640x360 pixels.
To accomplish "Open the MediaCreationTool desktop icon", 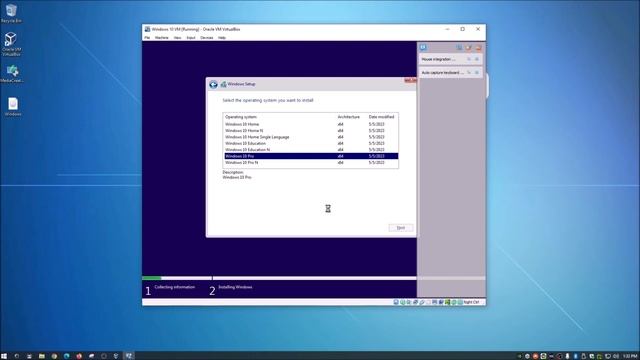I will coord(12,73).
